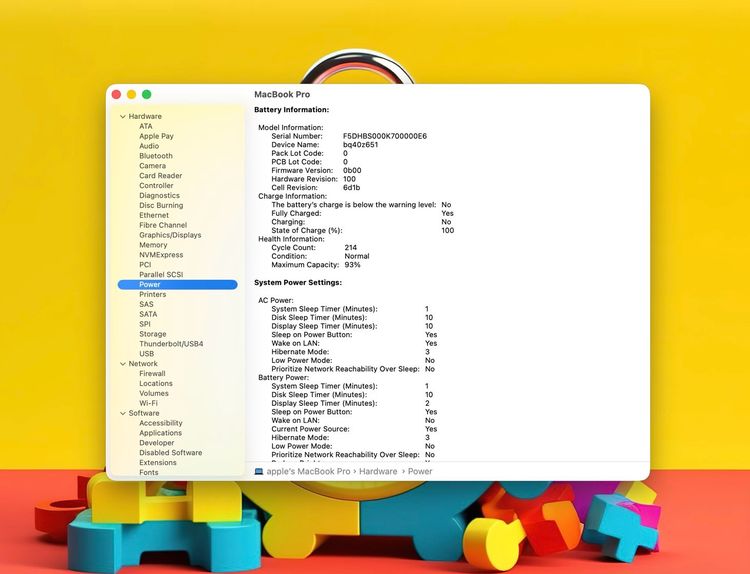Click the Cell Revision value 6d1b
This screenshot has height=574, width=750.
pyautogui.click(x=352, y=188)
